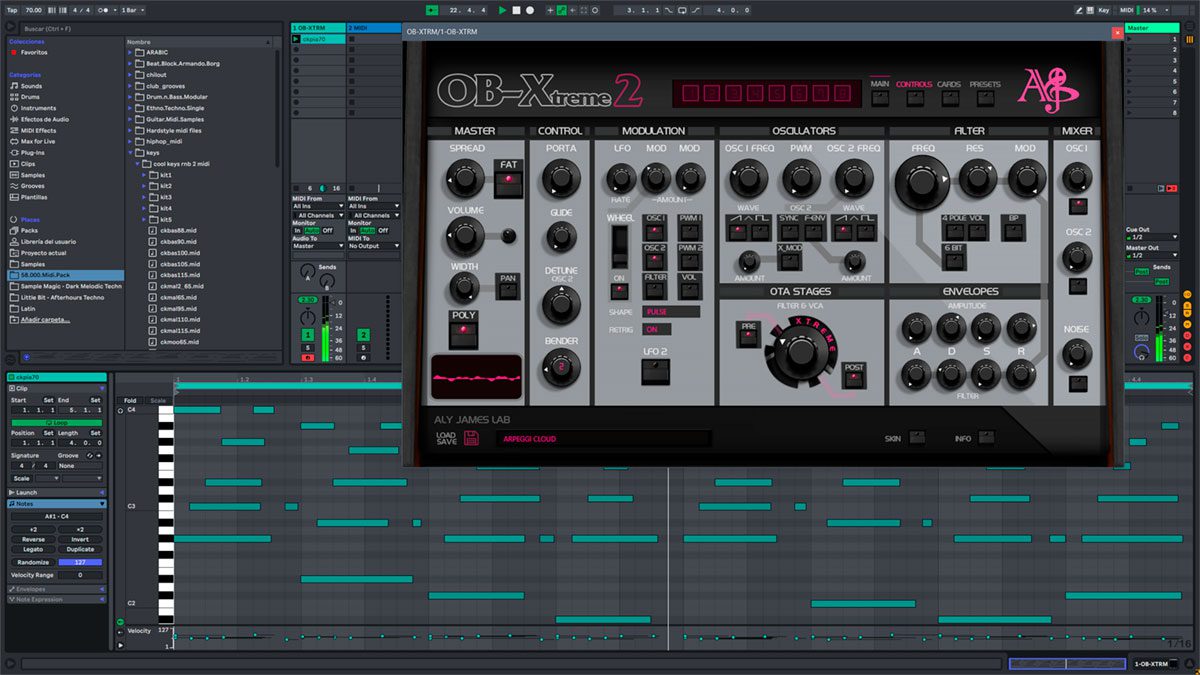Toggle the loop switch icon in transport

point(682,10)
